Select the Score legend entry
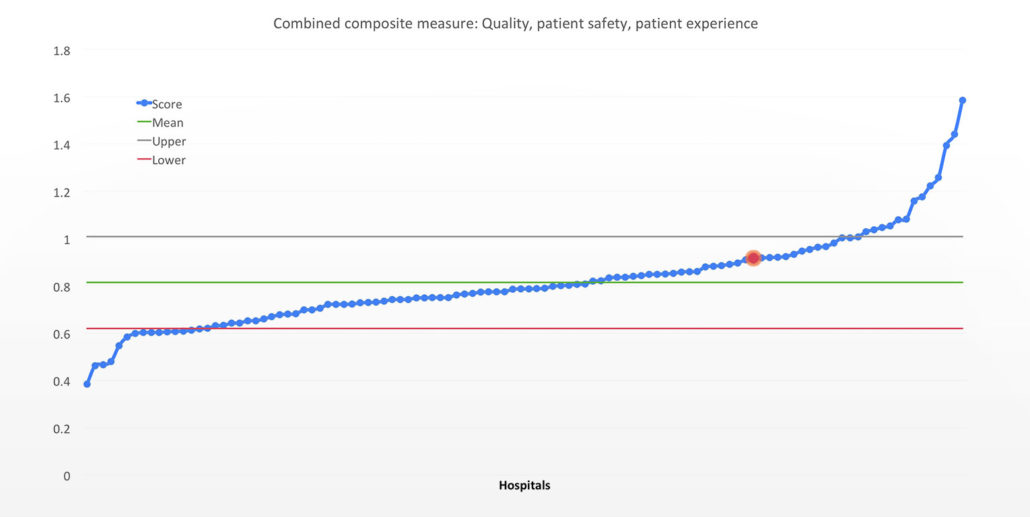 [x=159, y=104]
